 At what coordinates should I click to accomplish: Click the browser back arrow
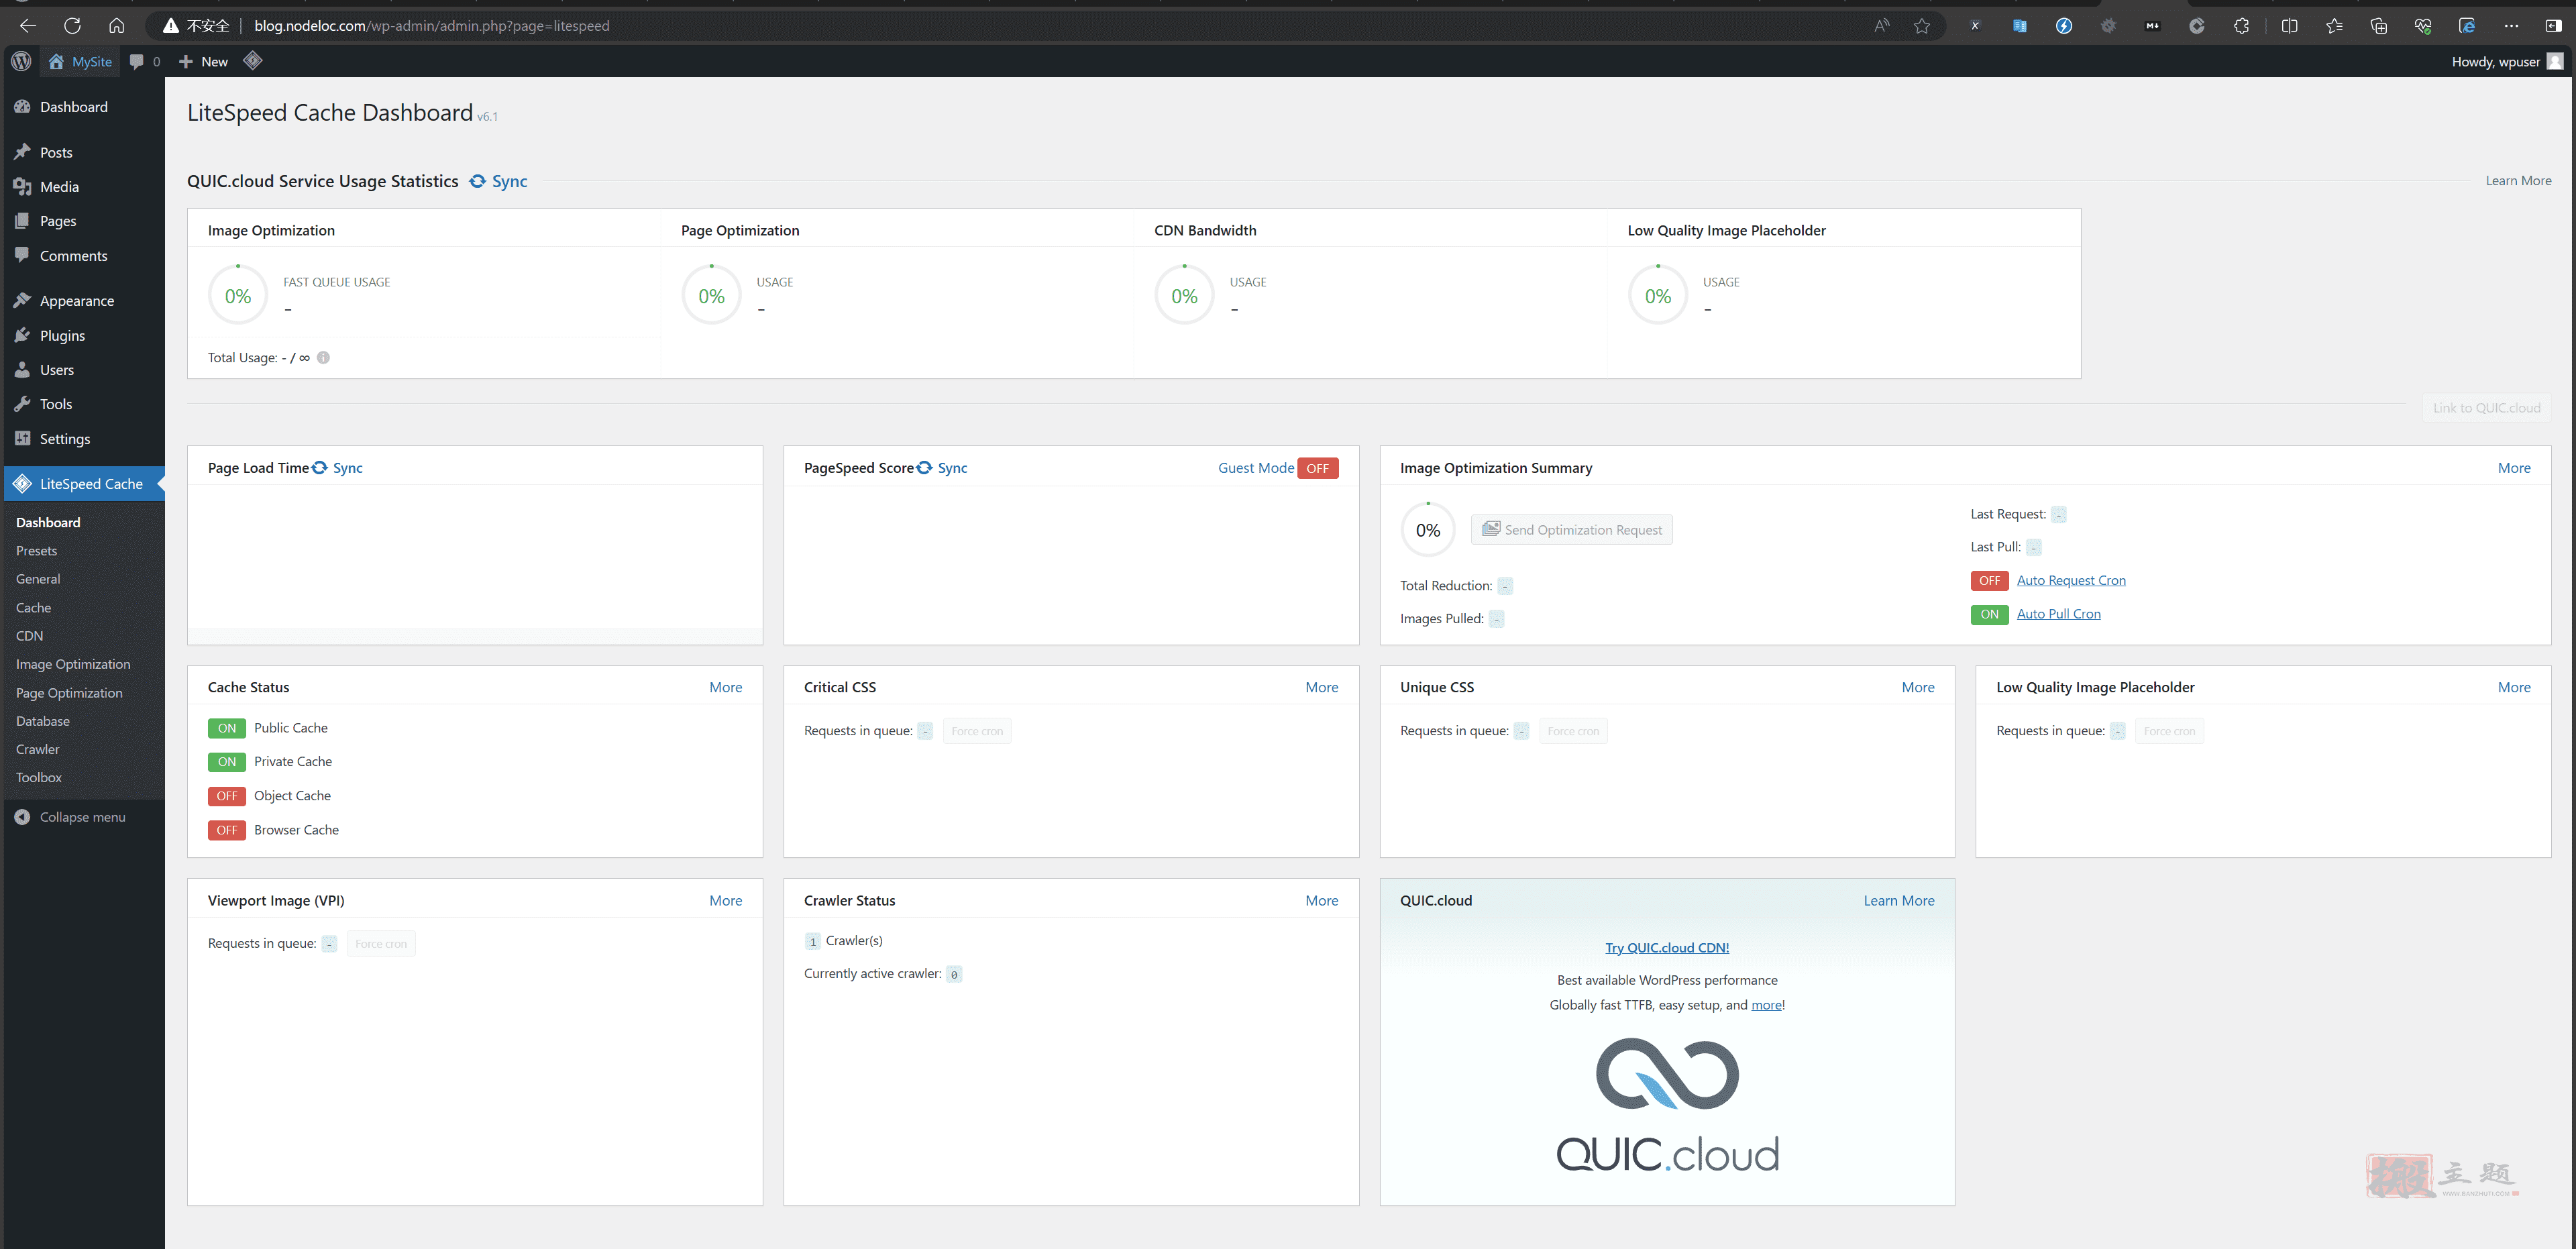[x=28, y=26]
